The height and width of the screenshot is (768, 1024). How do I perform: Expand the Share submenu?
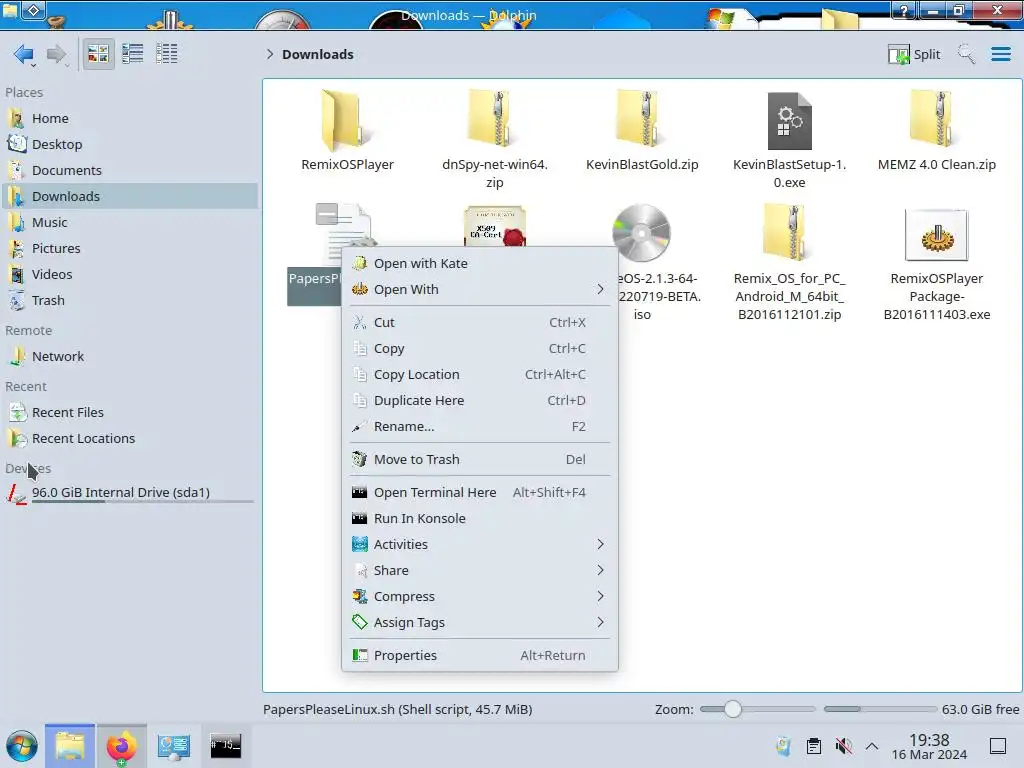coord(479,571)
